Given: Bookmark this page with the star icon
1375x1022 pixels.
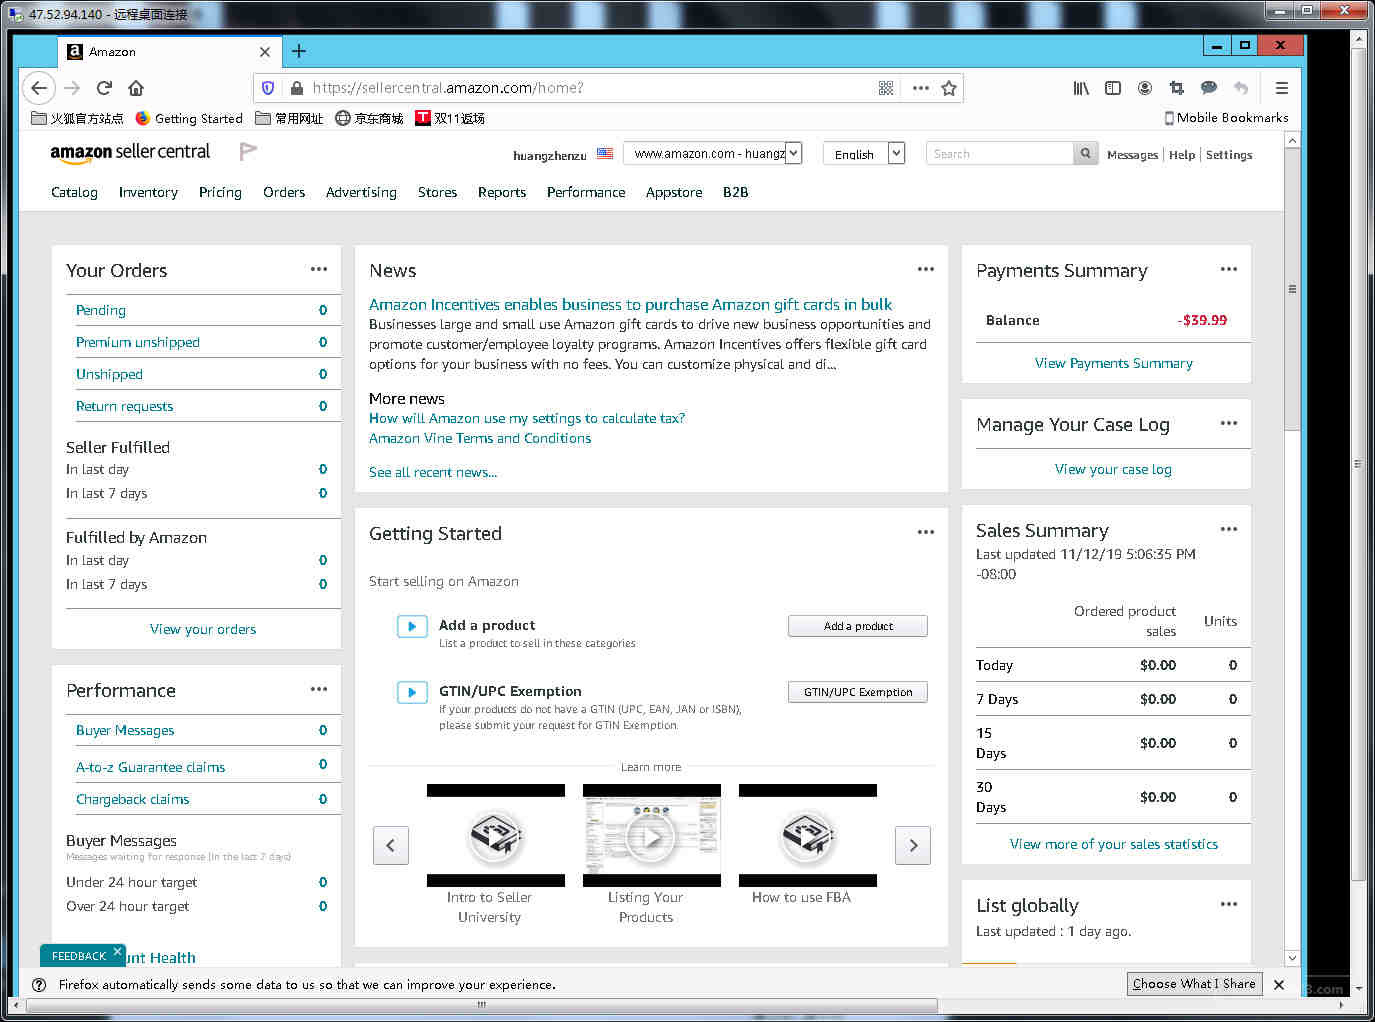Looking at the screenshot, I should pyautogui.click(x=949, y=88).
